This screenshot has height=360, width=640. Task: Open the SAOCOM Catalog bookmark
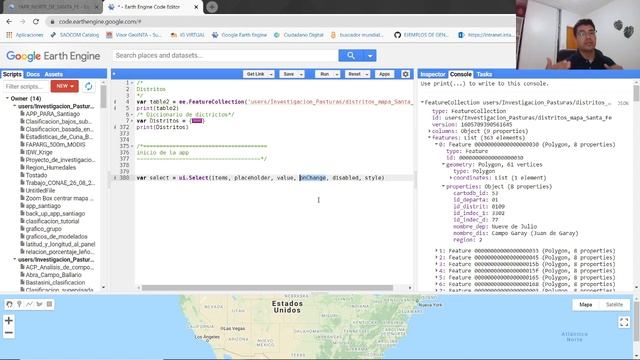pos(75,35)
